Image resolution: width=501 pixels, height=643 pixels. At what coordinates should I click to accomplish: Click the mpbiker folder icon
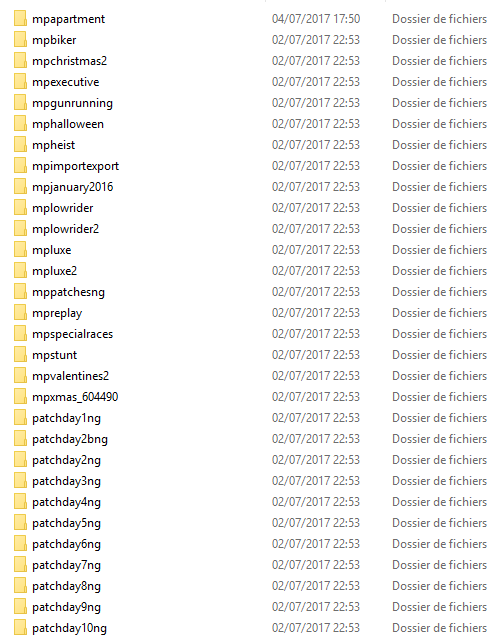click(x=20, y=40)
